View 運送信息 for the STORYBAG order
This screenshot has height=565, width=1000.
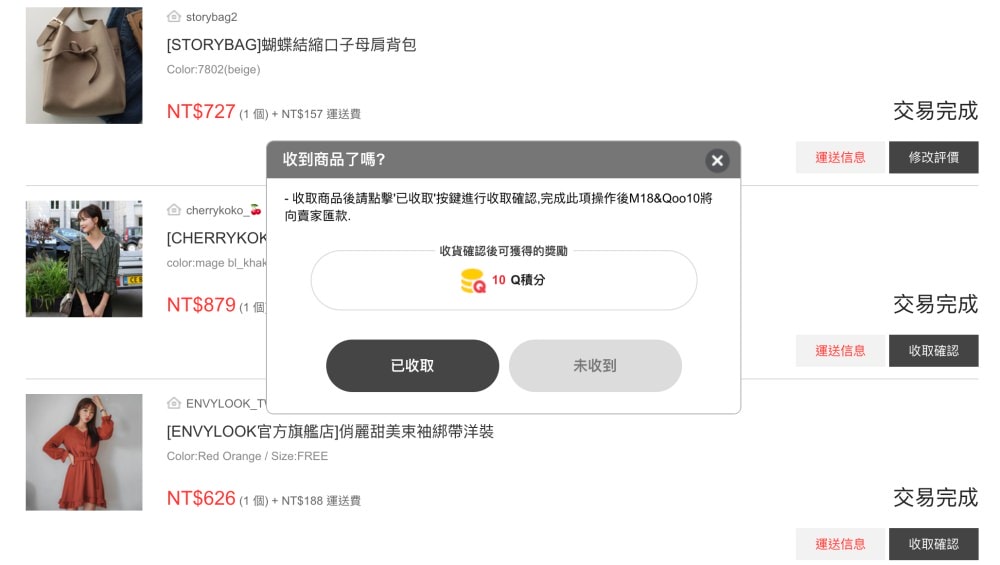pyautogui.click(x=840, y=157)
